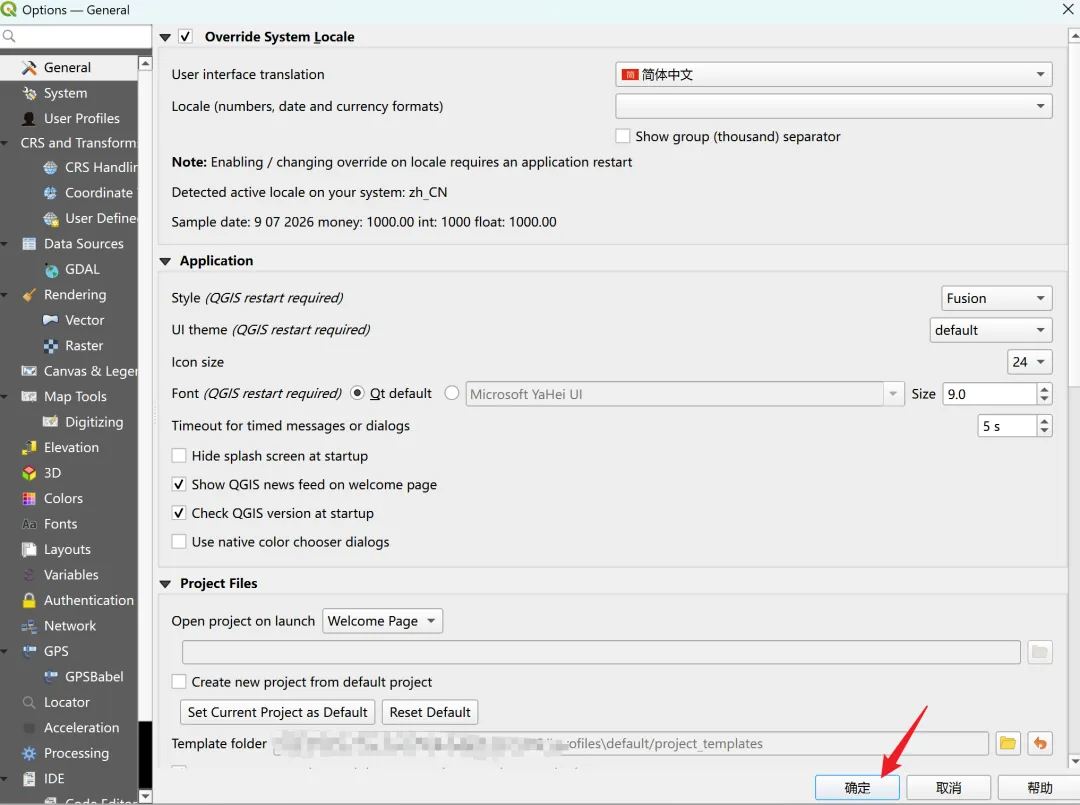Cancel with the 取消 button
The height and width of the screenshot is (805, 1080).
coord(948,788)
